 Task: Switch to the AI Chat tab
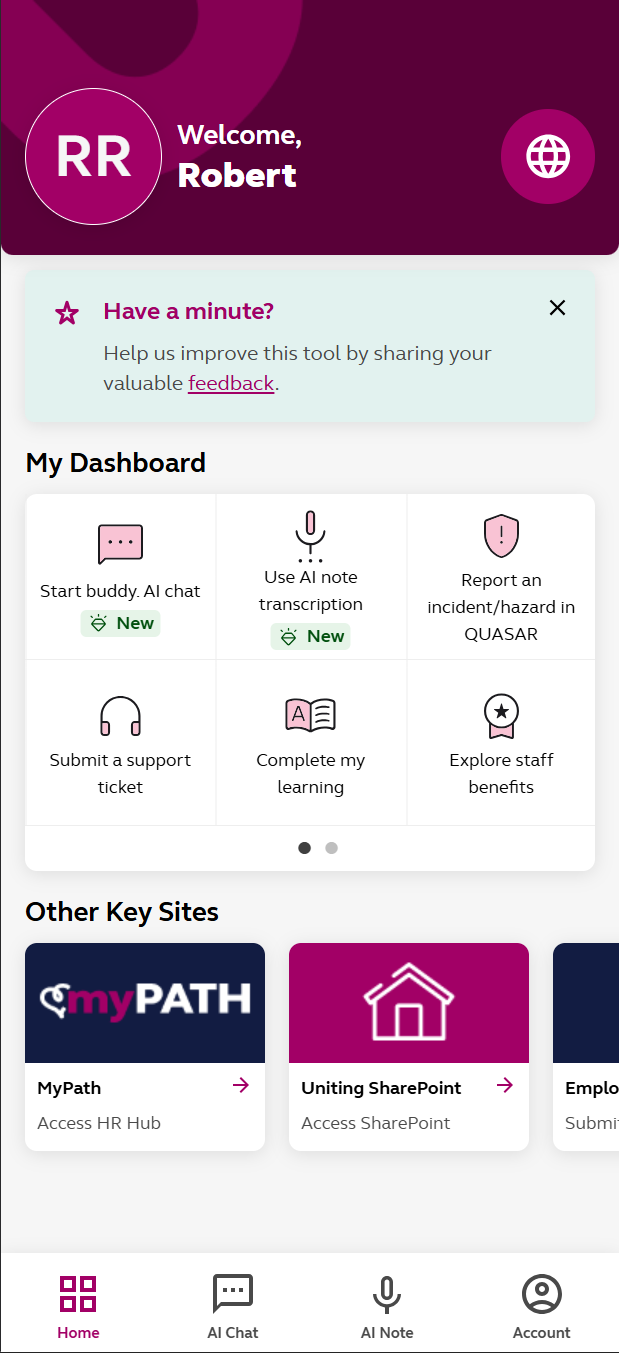pos(233,1305)
